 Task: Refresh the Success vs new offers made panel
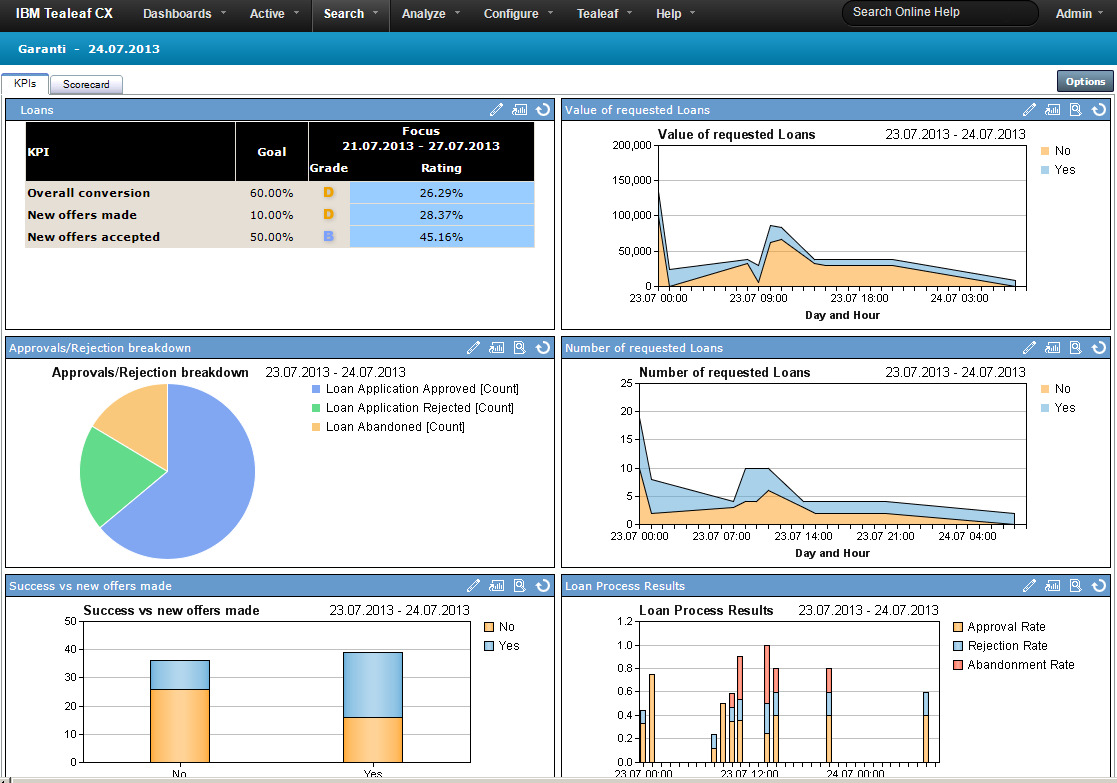point(543,586)
